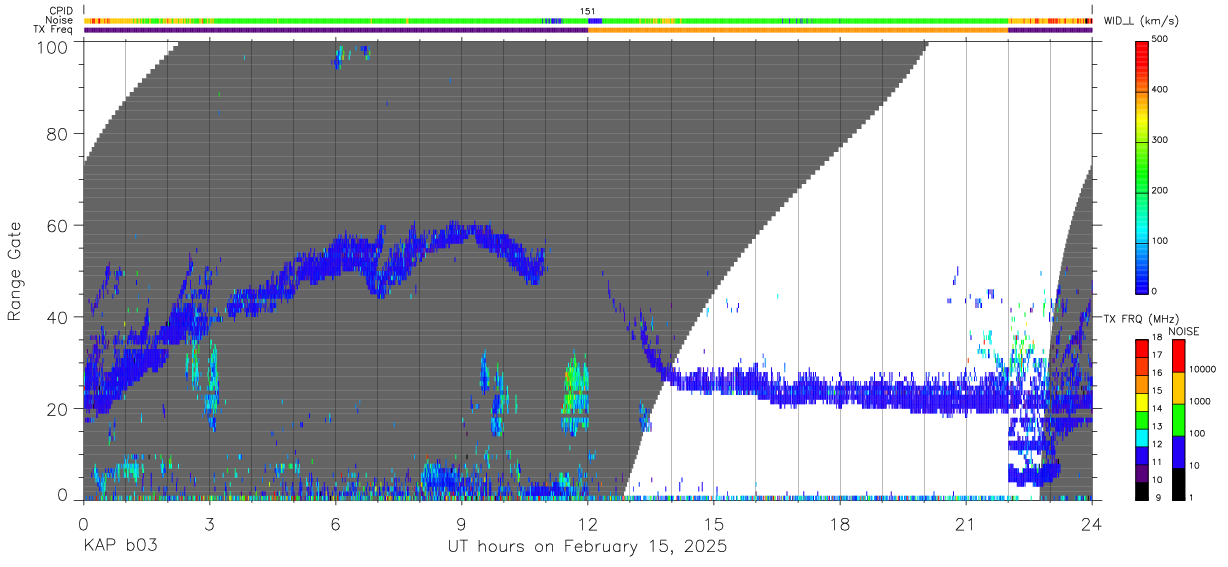1228x567 pixels.
Task: Click the '3' hour tick on the time axis
Action: pos(209,524)
